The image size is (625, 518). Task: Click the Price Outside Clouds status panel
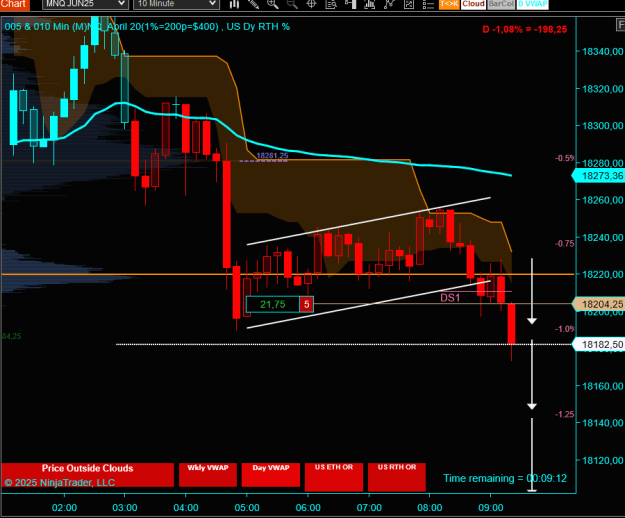coord(87,475)
